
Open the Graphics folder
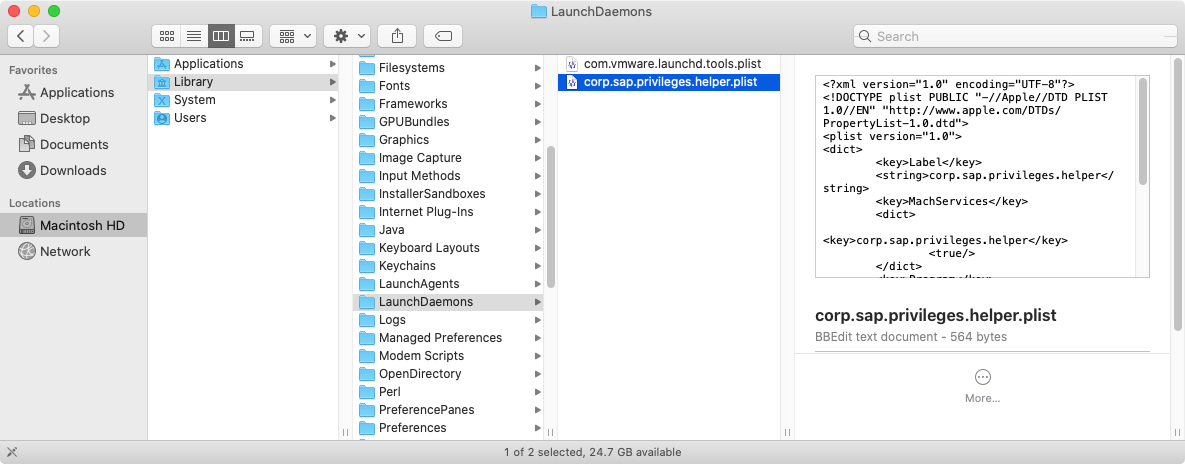[x=449, y=140]
